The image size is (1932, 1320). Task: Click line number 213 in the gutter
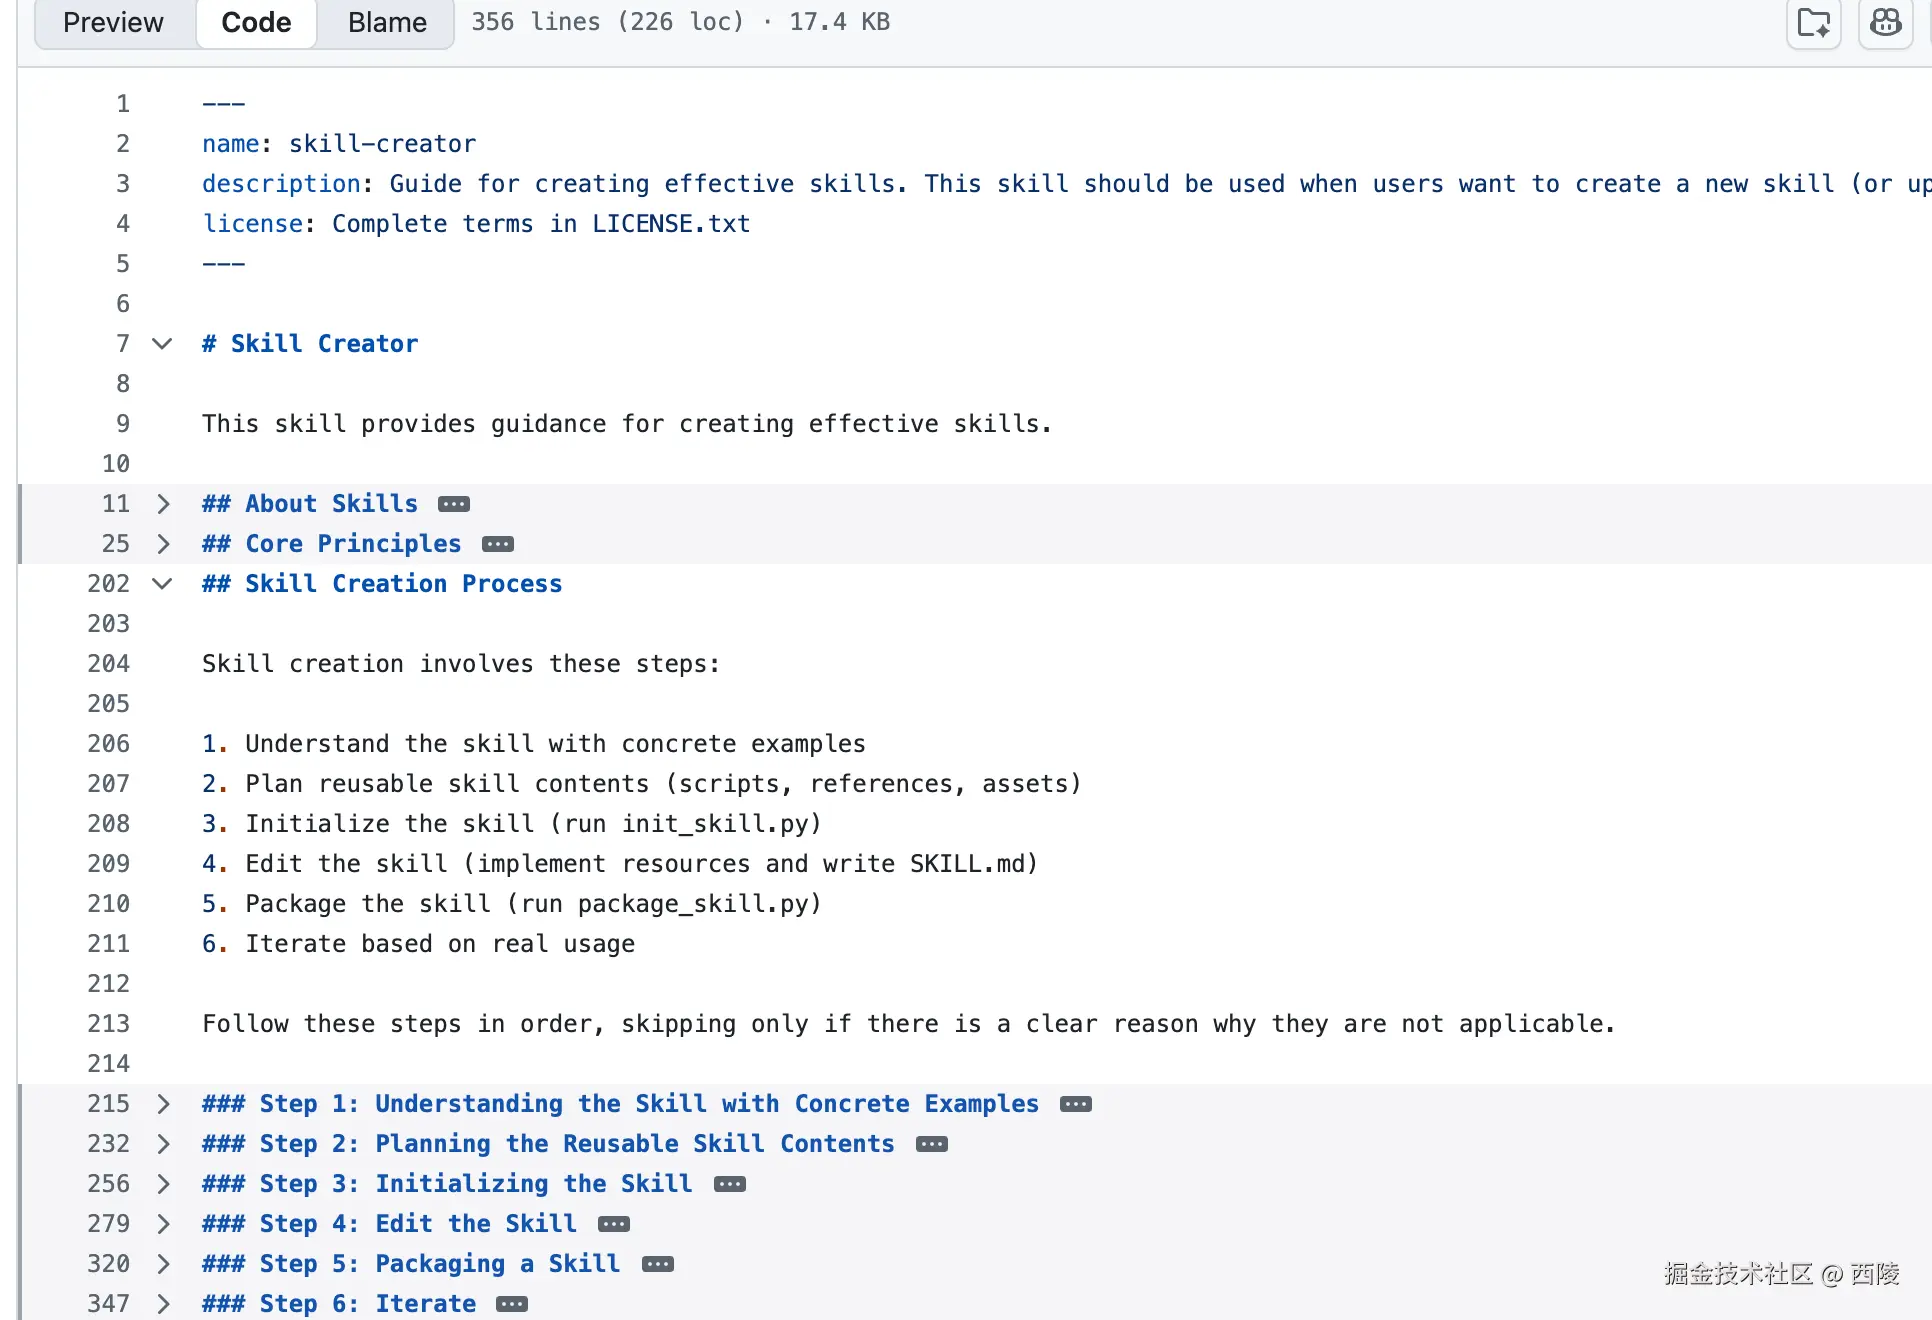pos(108,1024)
